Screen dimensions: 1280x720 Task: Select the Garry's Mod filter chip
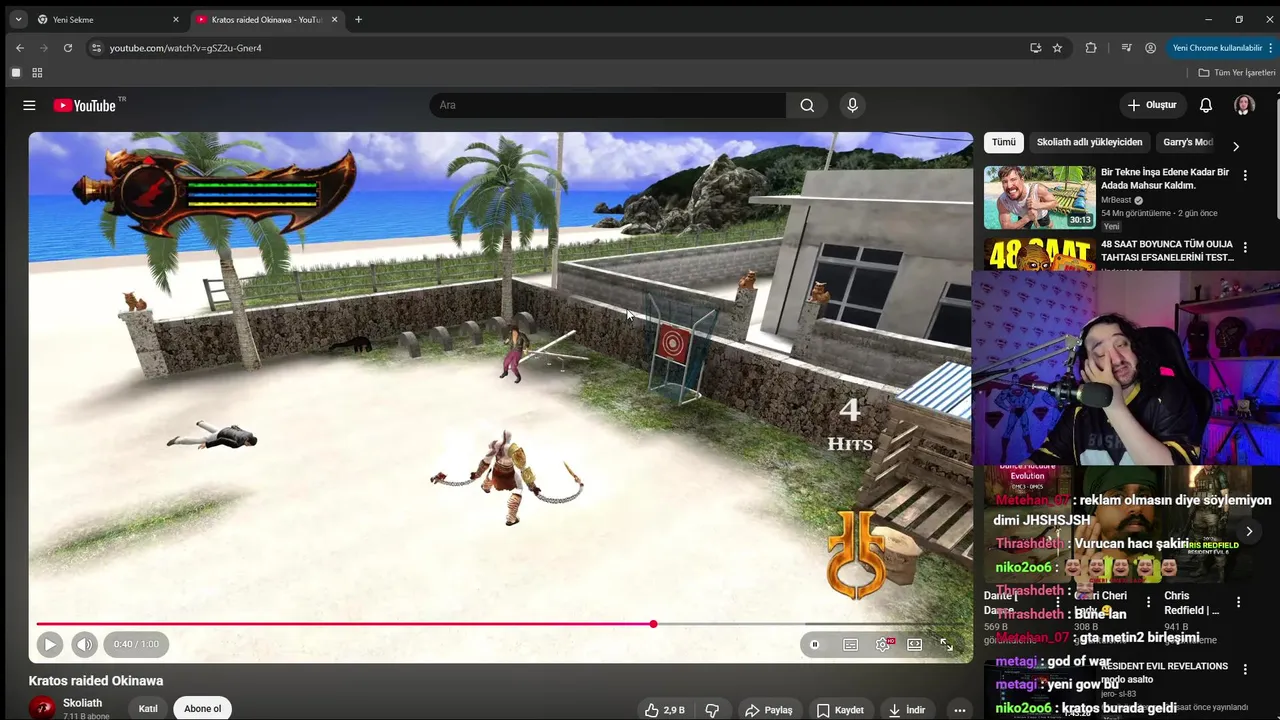(x=1187, y=142)
